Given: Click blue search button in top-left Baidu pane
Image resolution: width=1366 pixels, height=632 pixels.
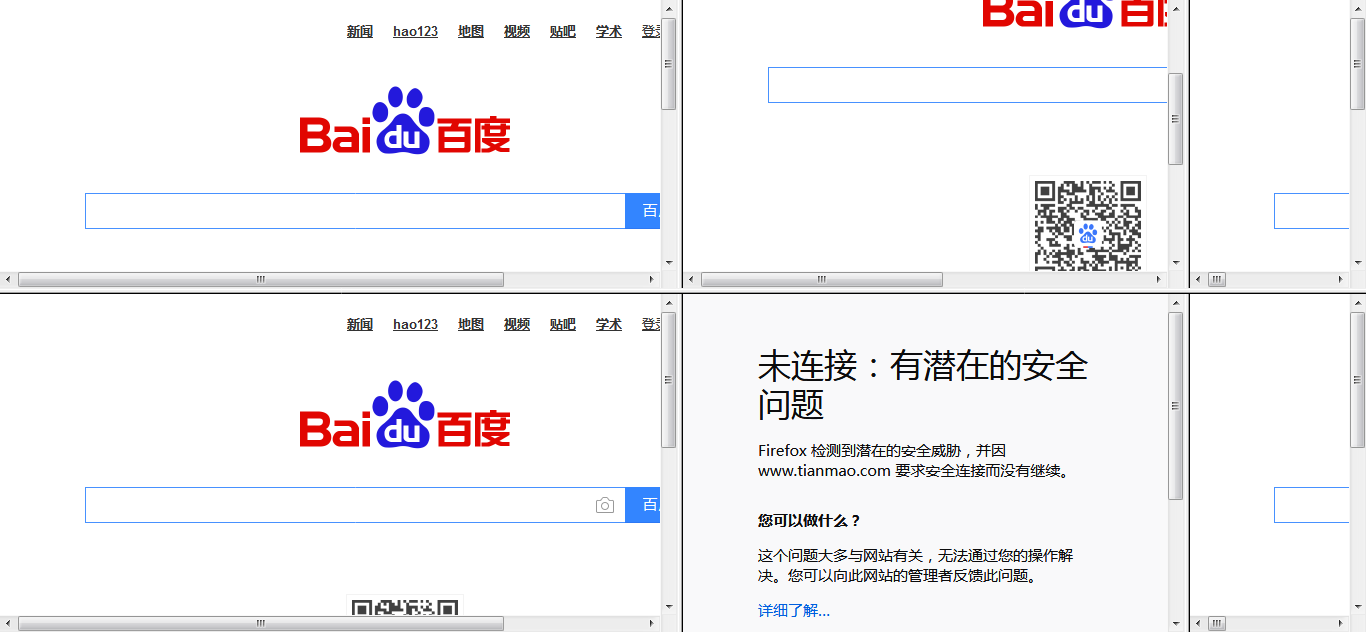Looking at the screenshot, I should click(643, 211).
